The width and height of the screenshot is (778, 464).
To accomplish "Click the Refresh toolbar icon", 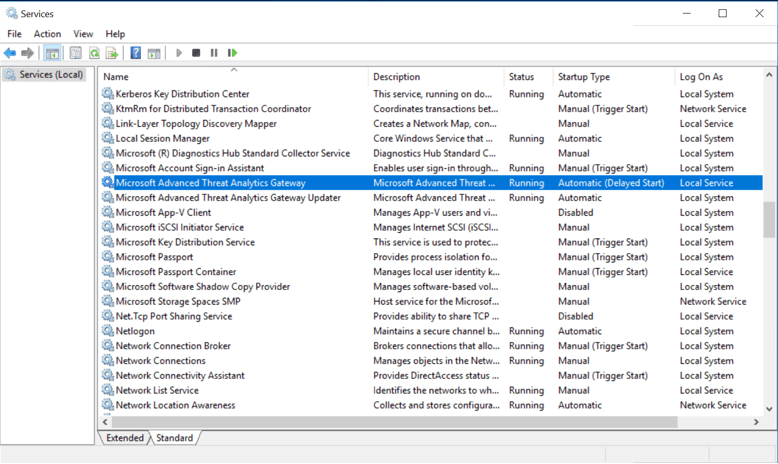I will coord(94,53).
